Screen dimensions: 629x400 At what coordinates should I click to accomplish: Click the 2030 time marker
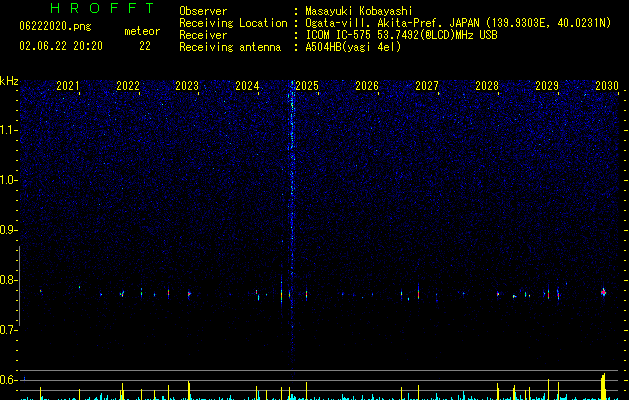coord(607,86)
